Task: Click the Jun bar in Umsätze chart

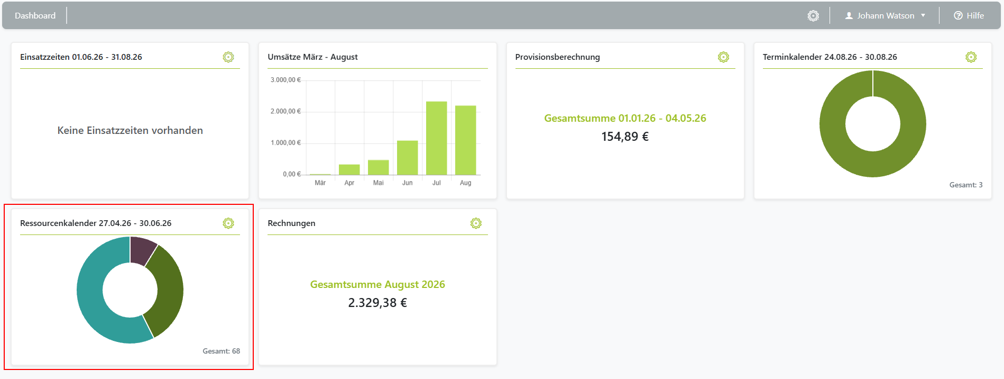Action: (x=407, y=157)
